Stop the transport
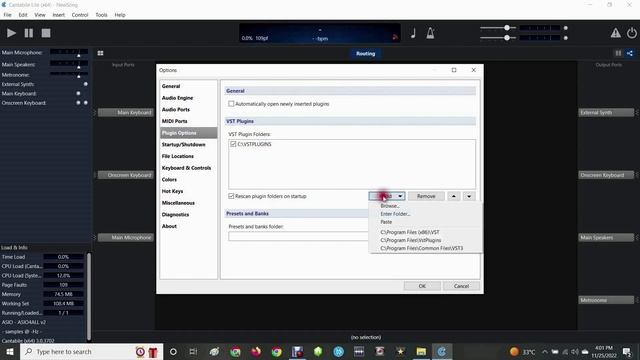Screen dimensions: 640x360 (x=46, y=33)
